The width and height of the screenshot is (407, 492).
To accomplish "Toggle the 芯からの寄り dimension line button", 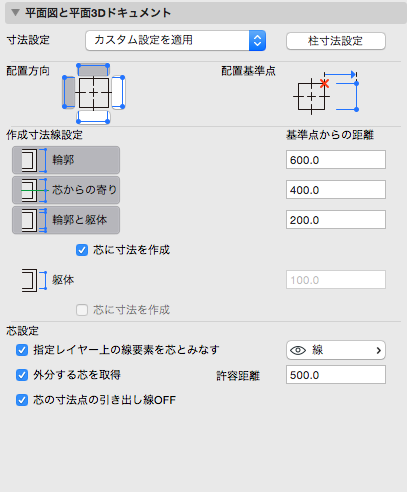I will pyautogui.click(x=66, y=190).
